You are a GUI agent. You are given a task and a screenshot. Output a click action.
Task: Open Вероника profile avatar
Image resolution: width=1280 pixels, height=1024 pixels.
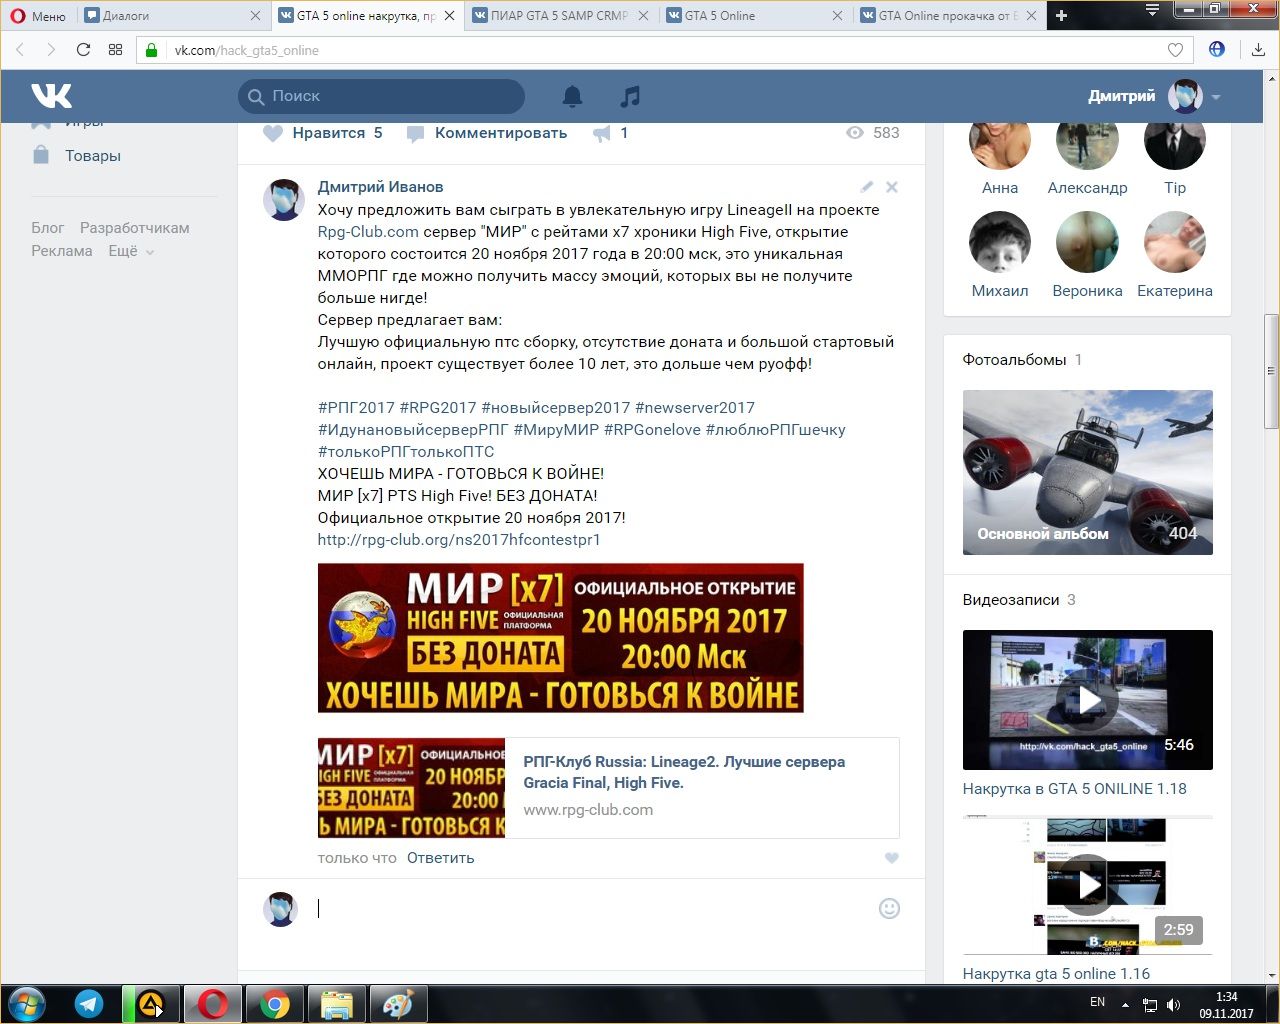click(1087, 242)
